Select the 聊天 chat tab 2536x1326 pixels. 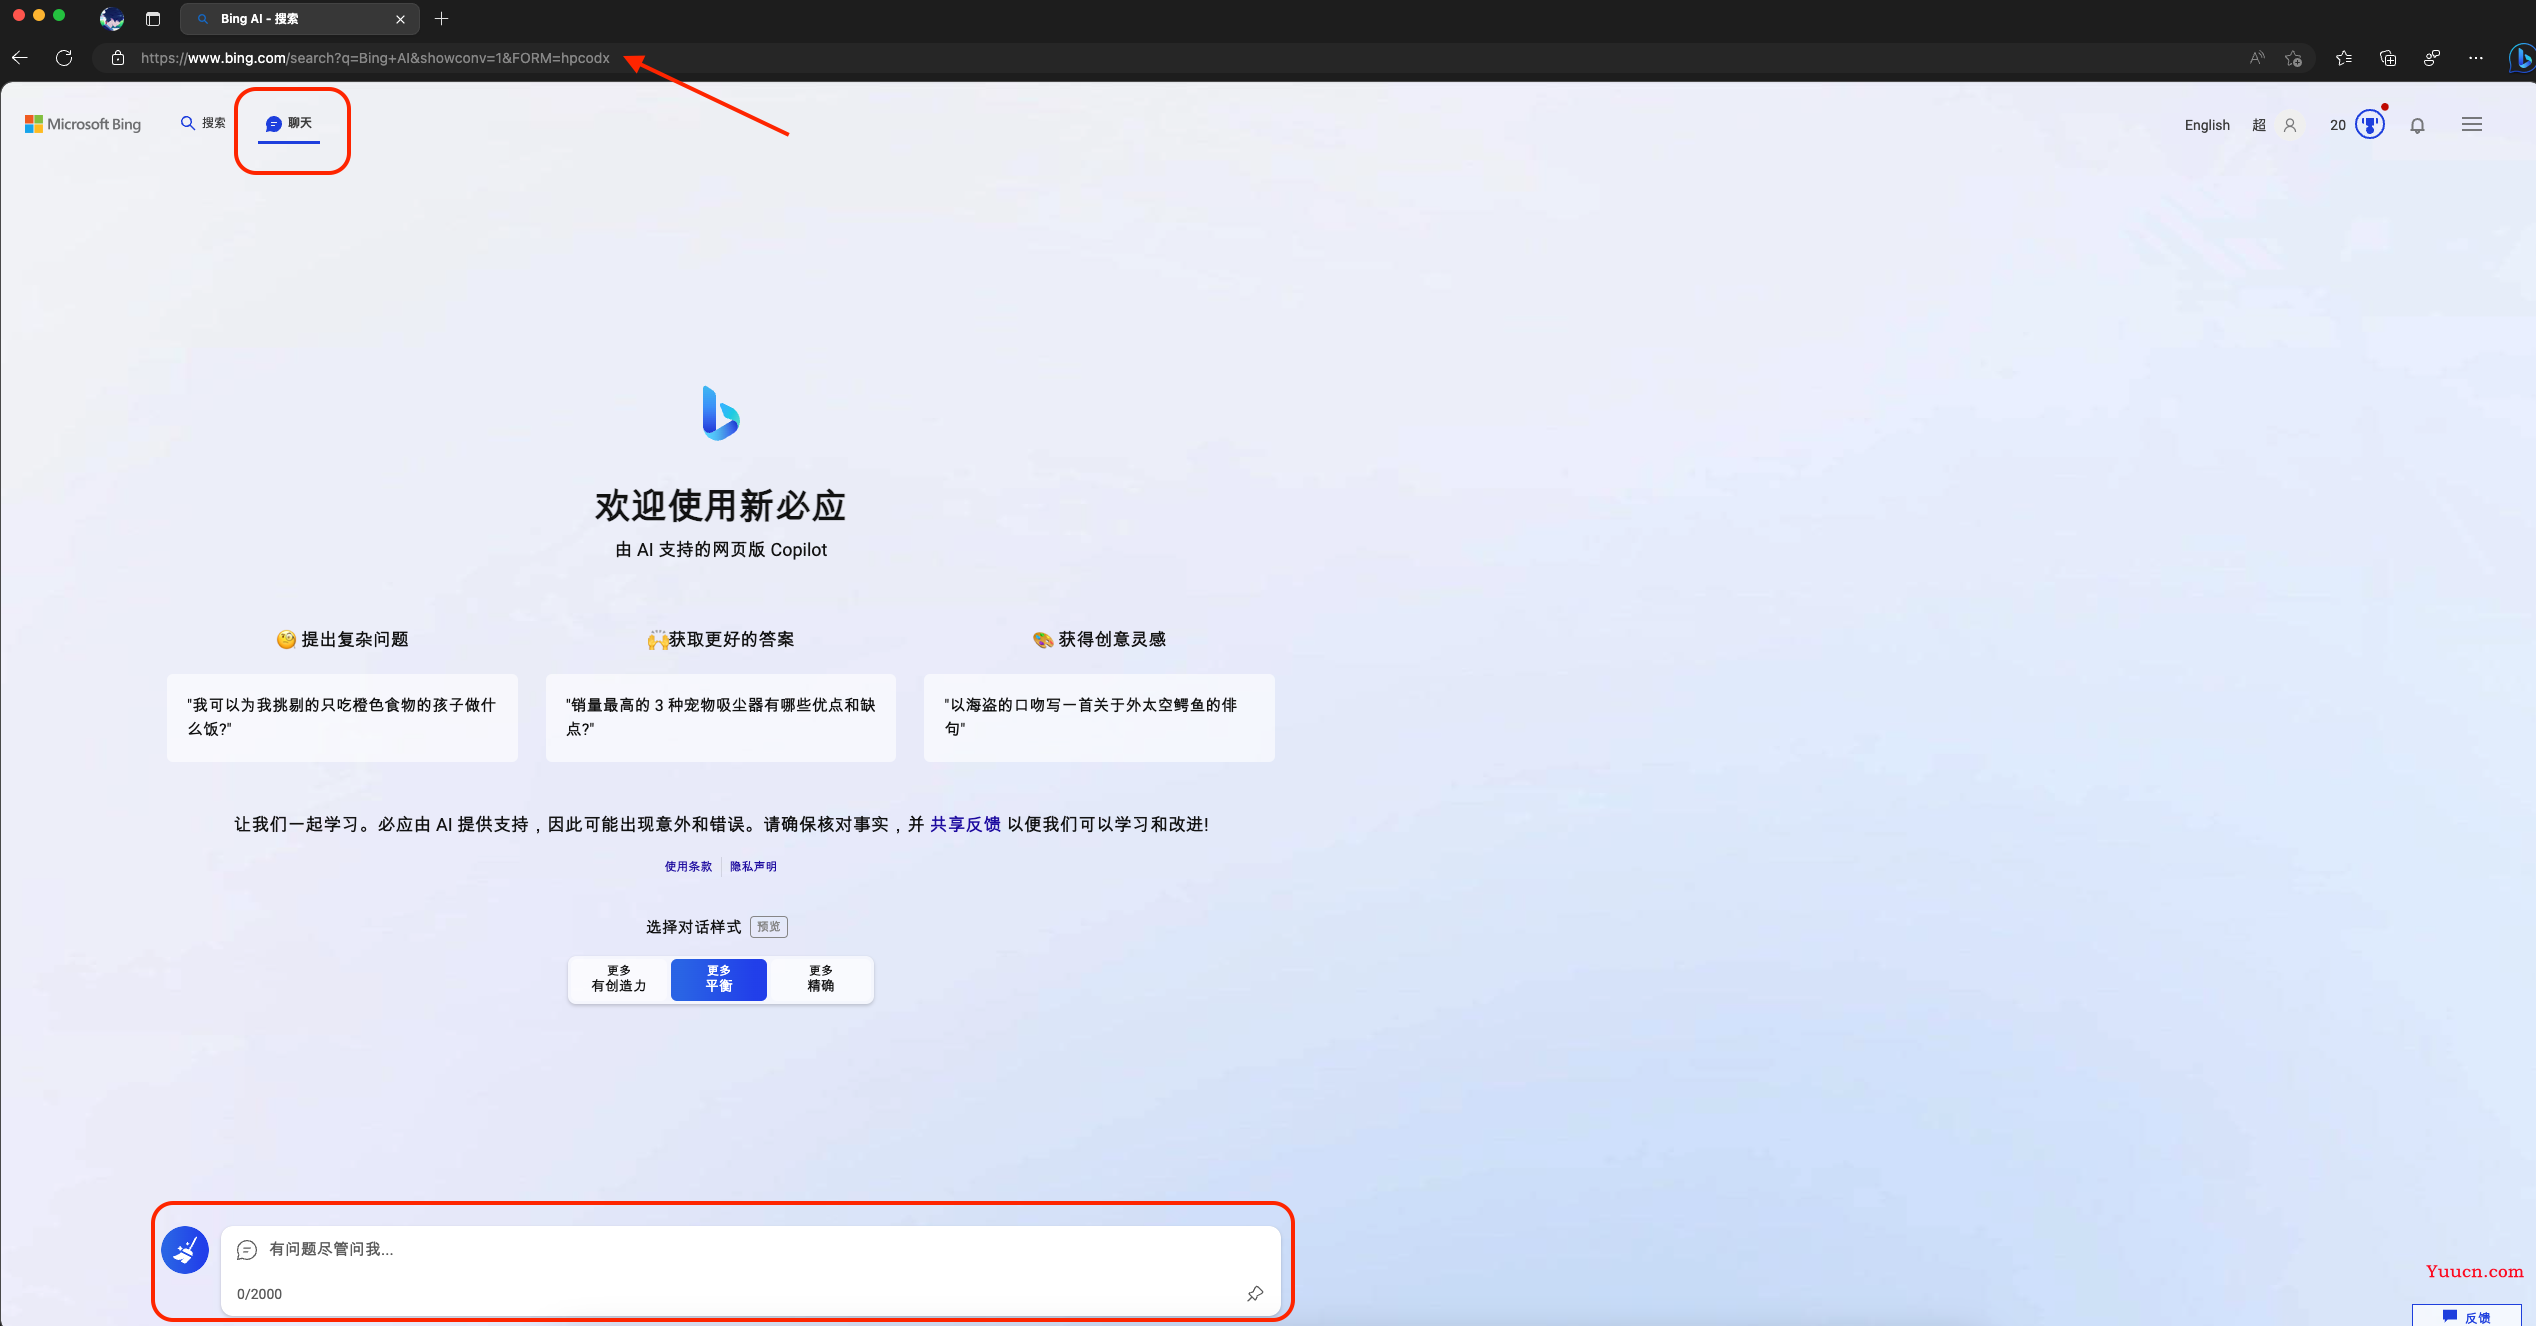tap(289, 123)
